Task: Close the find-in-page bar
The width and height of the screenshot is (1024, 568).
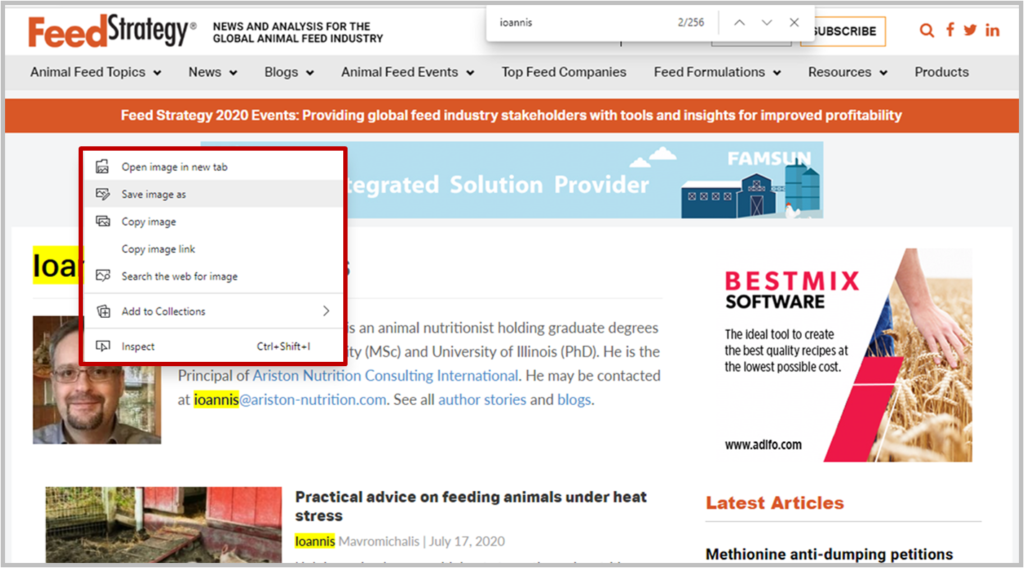Action: click(794, 22)
